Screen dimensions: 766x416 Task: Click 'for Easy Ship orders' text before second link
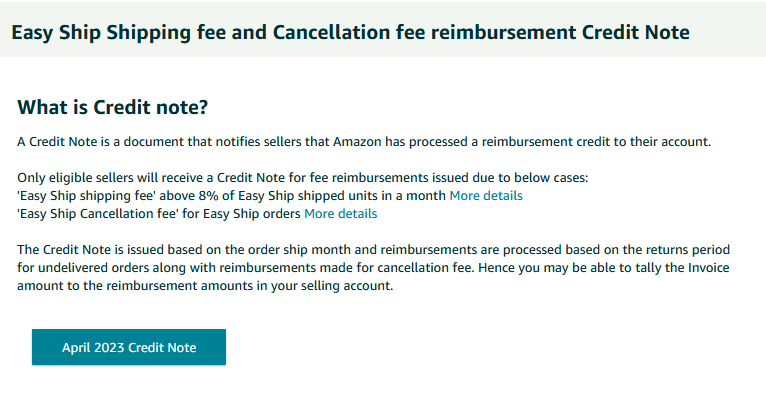coord(241,214)
